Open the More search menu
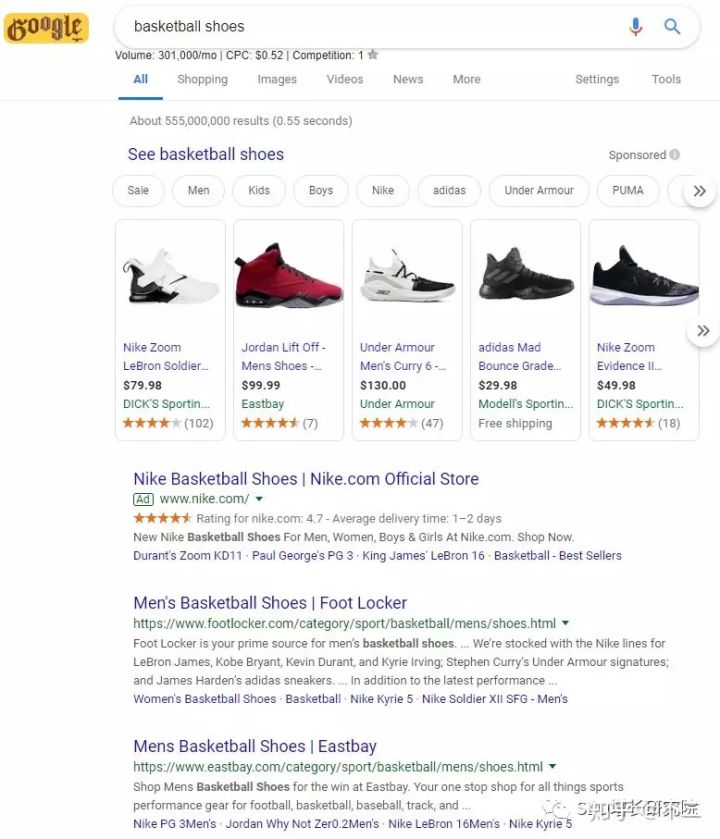 click(466, 80)
